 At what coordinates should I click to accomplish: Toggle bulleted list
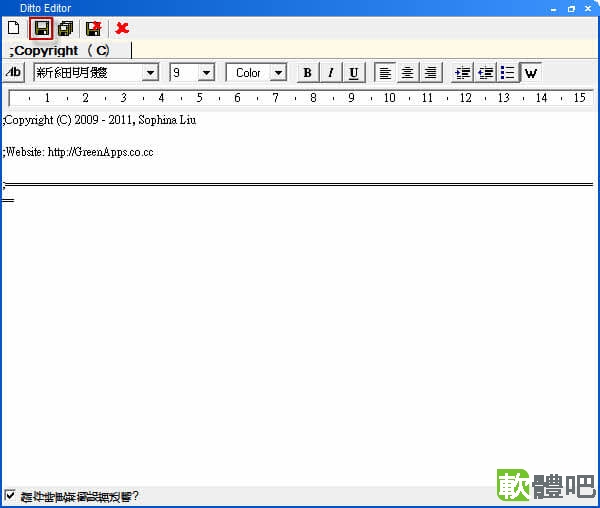point(508,73)
